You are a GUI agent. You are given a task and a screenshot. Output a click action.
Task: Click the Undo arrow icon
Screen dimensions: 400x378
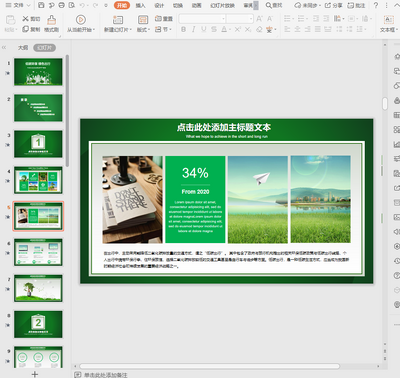pos(82,5)
